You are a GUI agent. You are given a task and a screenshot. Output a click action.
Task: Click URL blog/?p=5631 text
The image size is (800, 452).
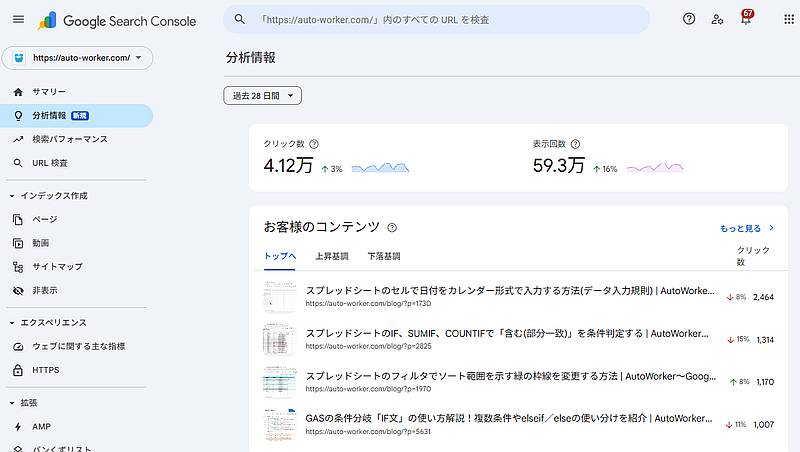coord(368,432)
